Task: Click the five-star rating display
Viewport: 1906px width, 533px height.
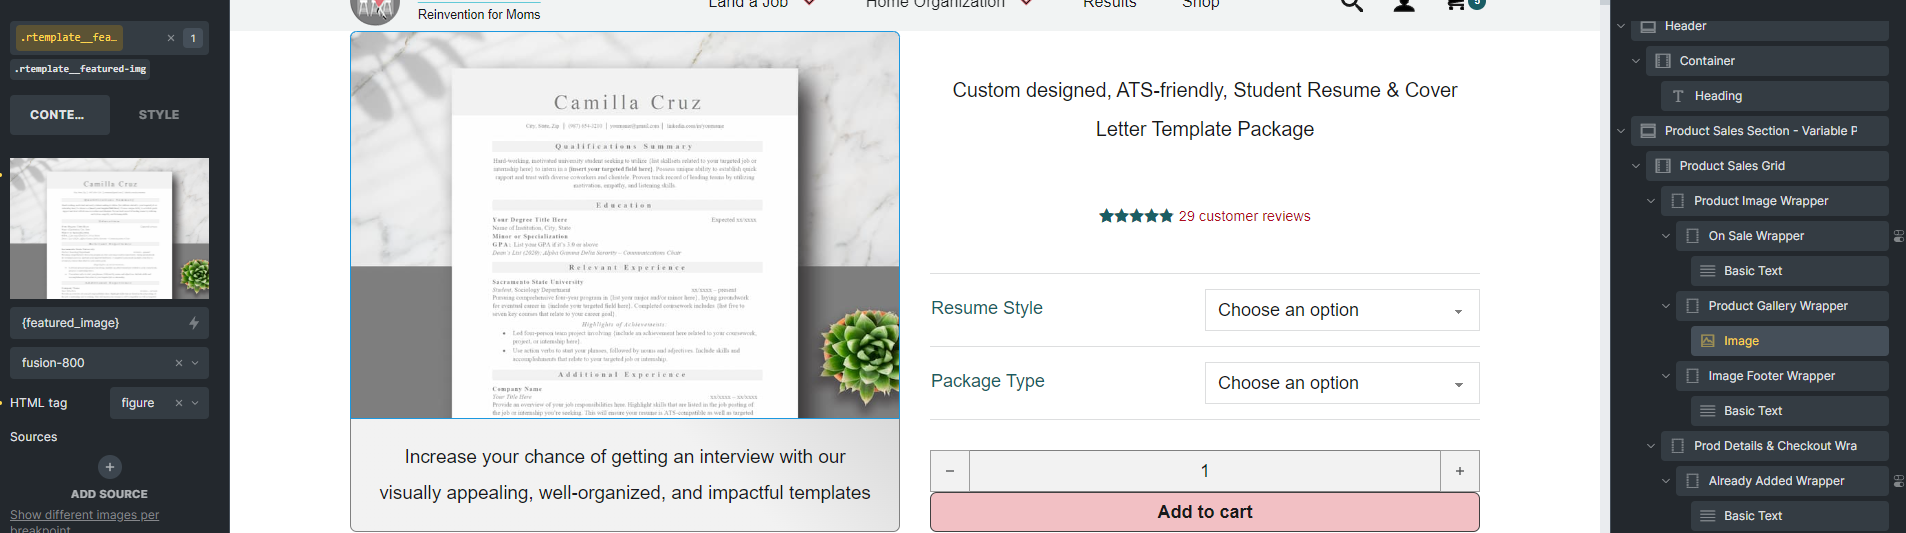Action: (1136, 216)
